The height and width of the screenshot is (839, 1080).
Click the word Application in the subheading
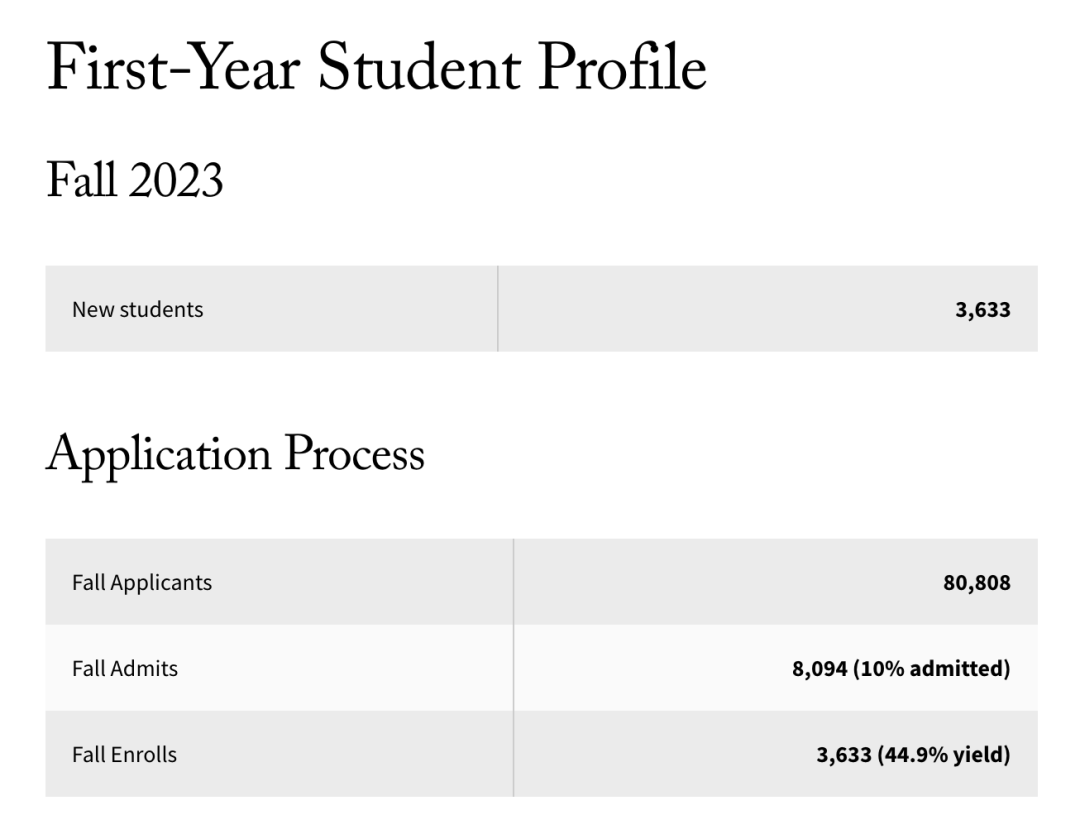click(x=158, y=455)
